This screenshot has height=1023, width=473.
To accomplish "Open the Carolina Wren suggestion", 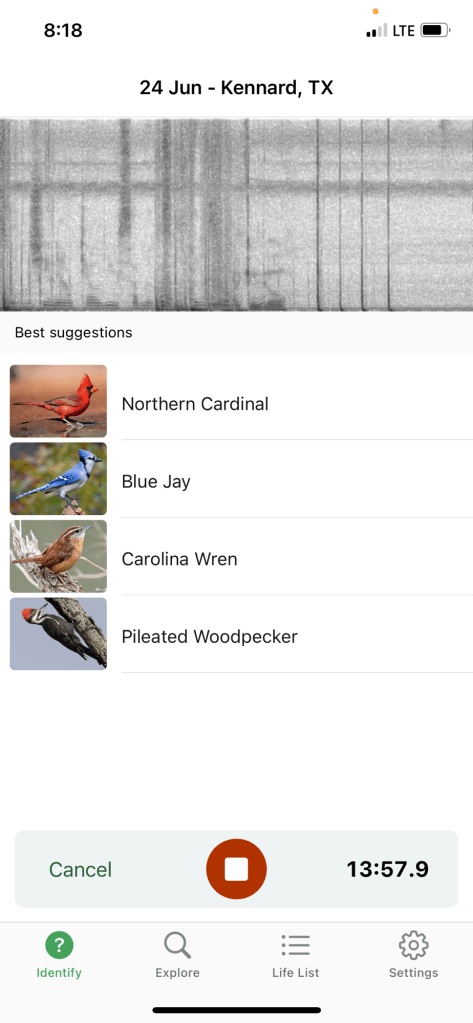I will pos(236,557).
